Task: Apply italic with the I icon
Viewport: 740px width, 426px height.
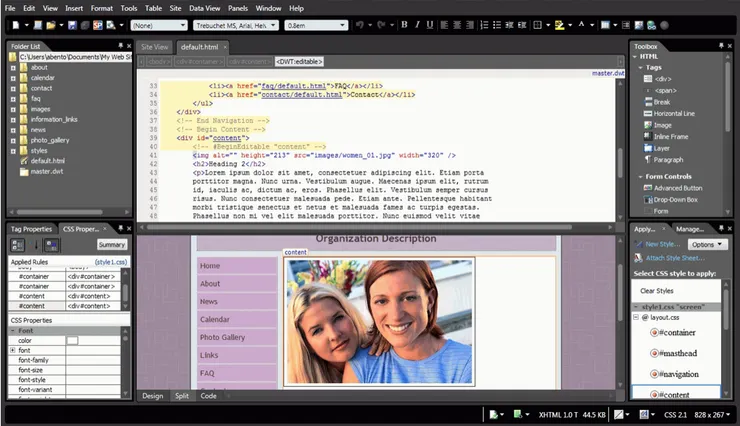Action: click(417, 25)
